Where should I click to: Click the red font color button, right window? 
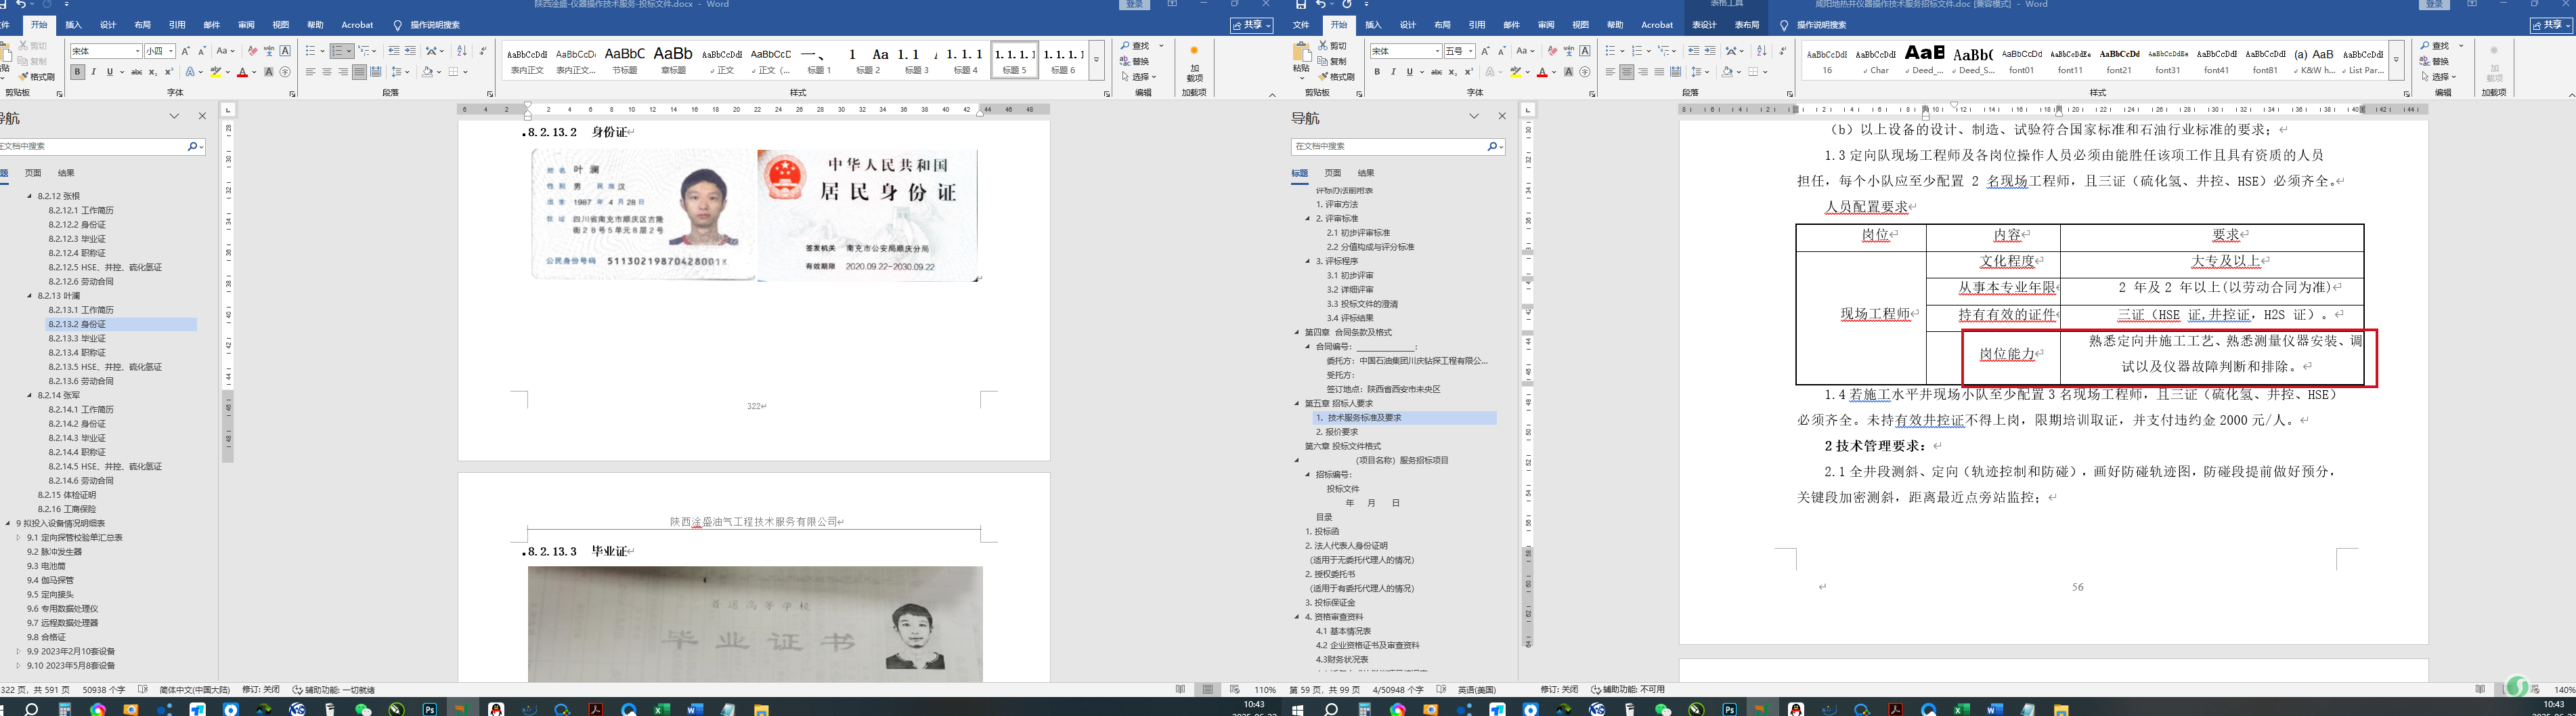[1542, 72]
